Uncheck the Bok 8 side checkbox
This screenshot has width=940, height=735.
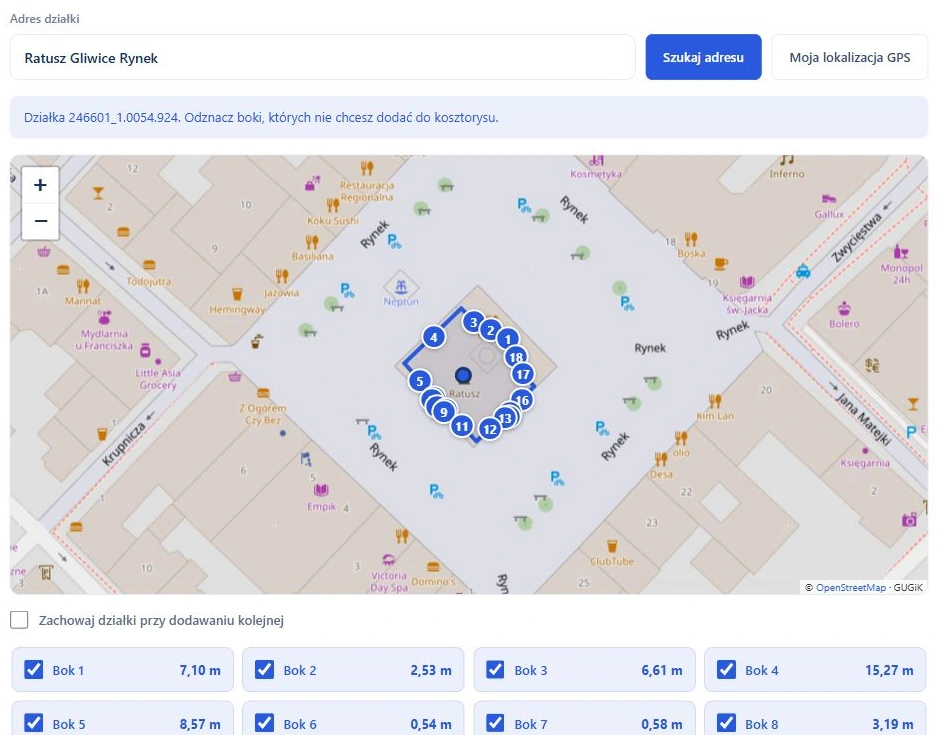click(x=727, y=723)
